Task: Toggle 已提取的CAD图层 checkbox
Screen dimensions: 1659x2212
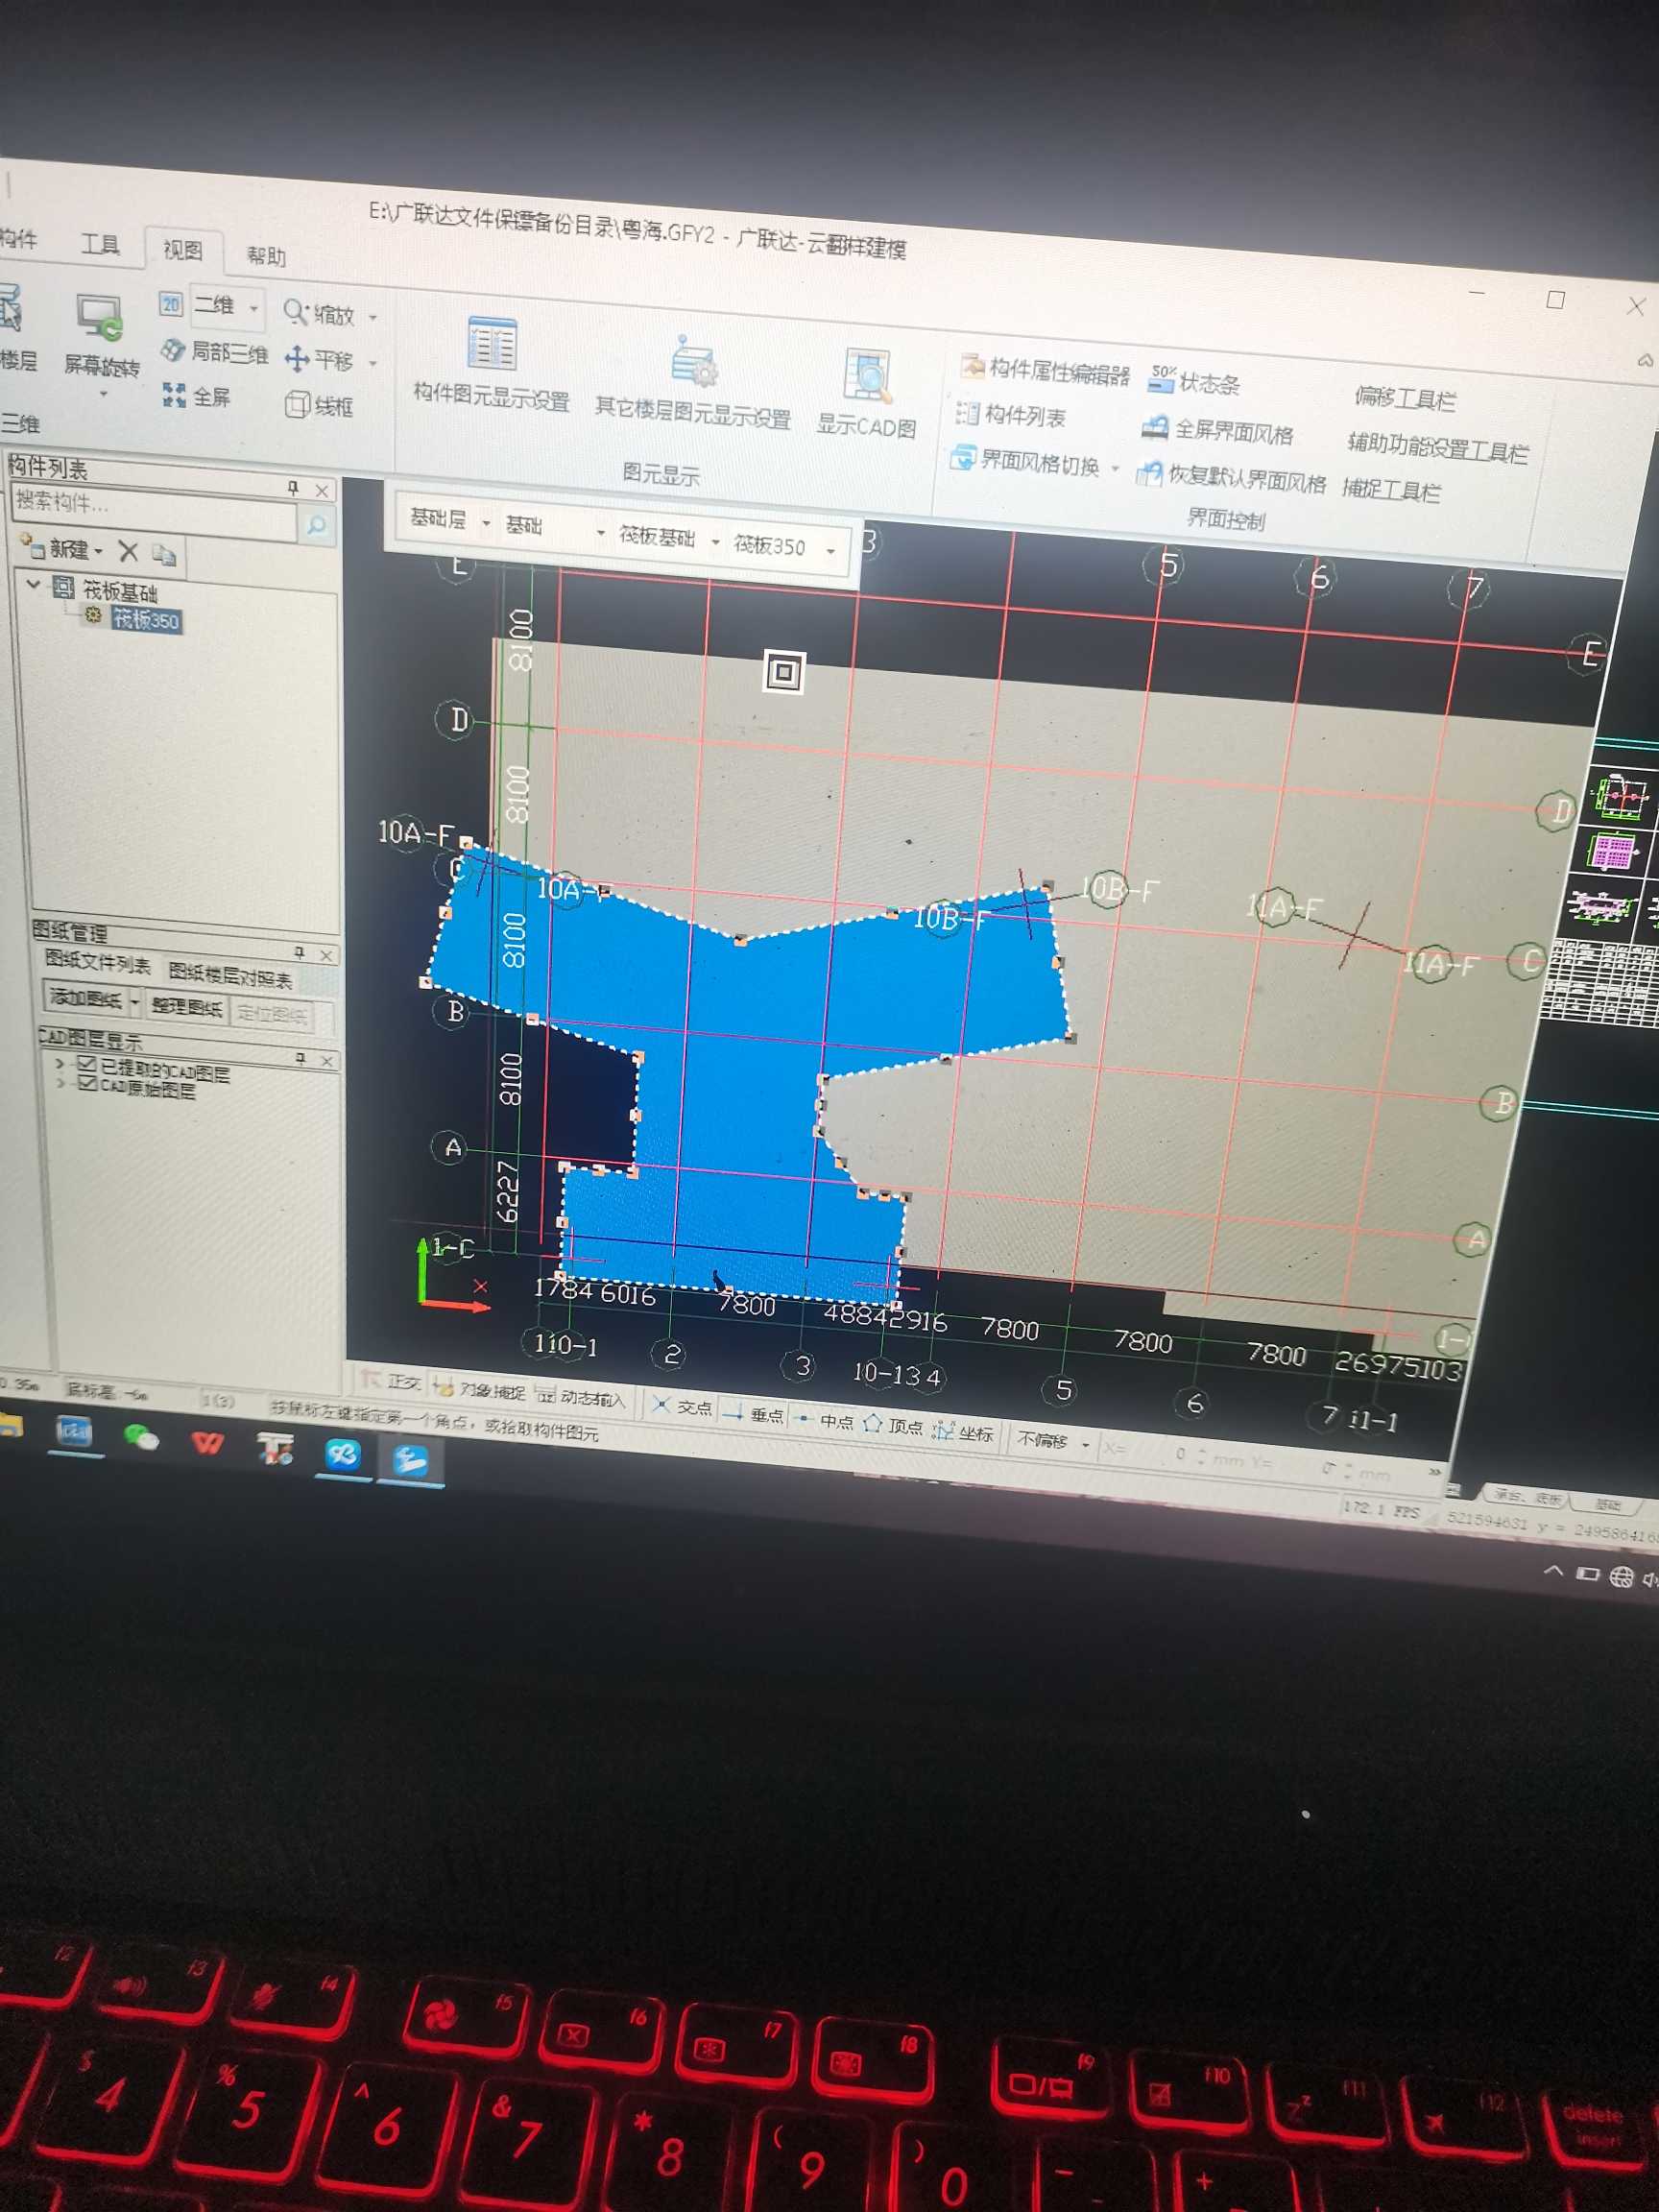Action: point(87,1064)
